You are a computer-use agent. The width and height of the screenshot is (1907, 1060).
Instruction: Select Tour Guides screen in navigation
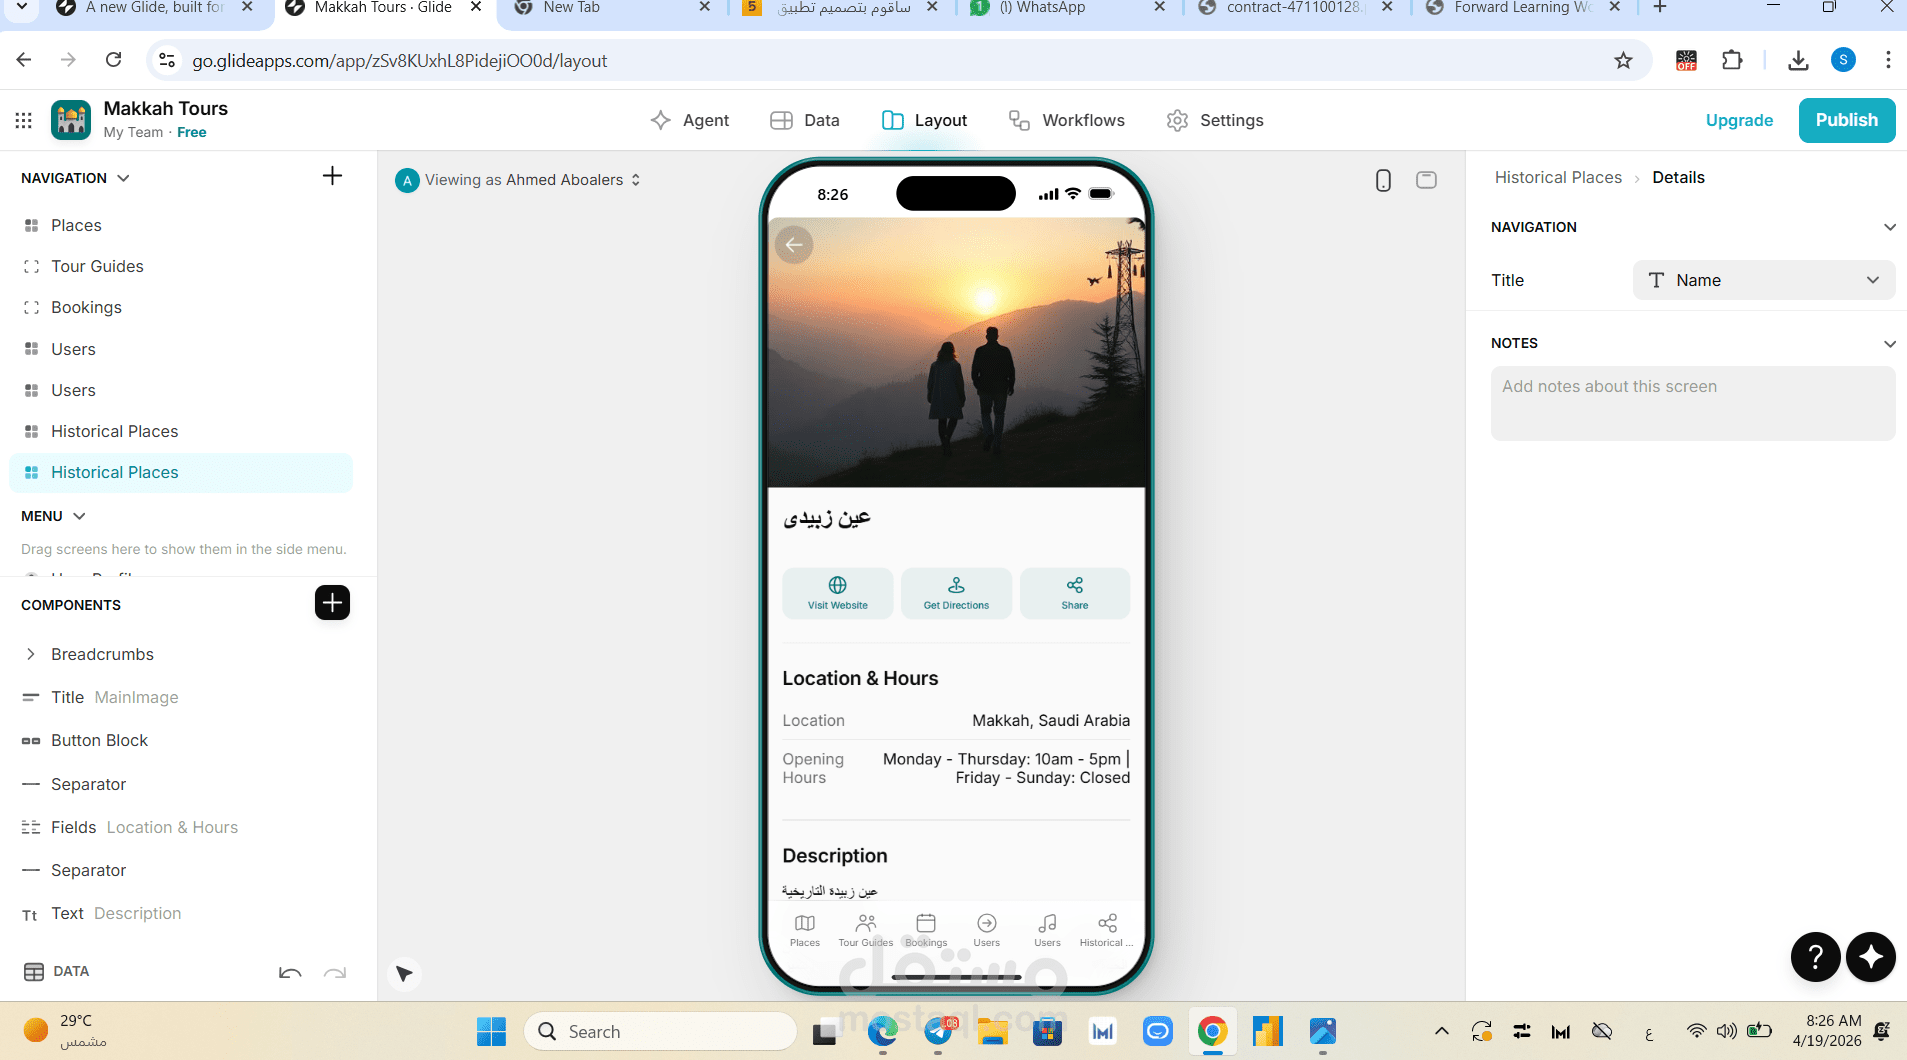coord(180,266)
